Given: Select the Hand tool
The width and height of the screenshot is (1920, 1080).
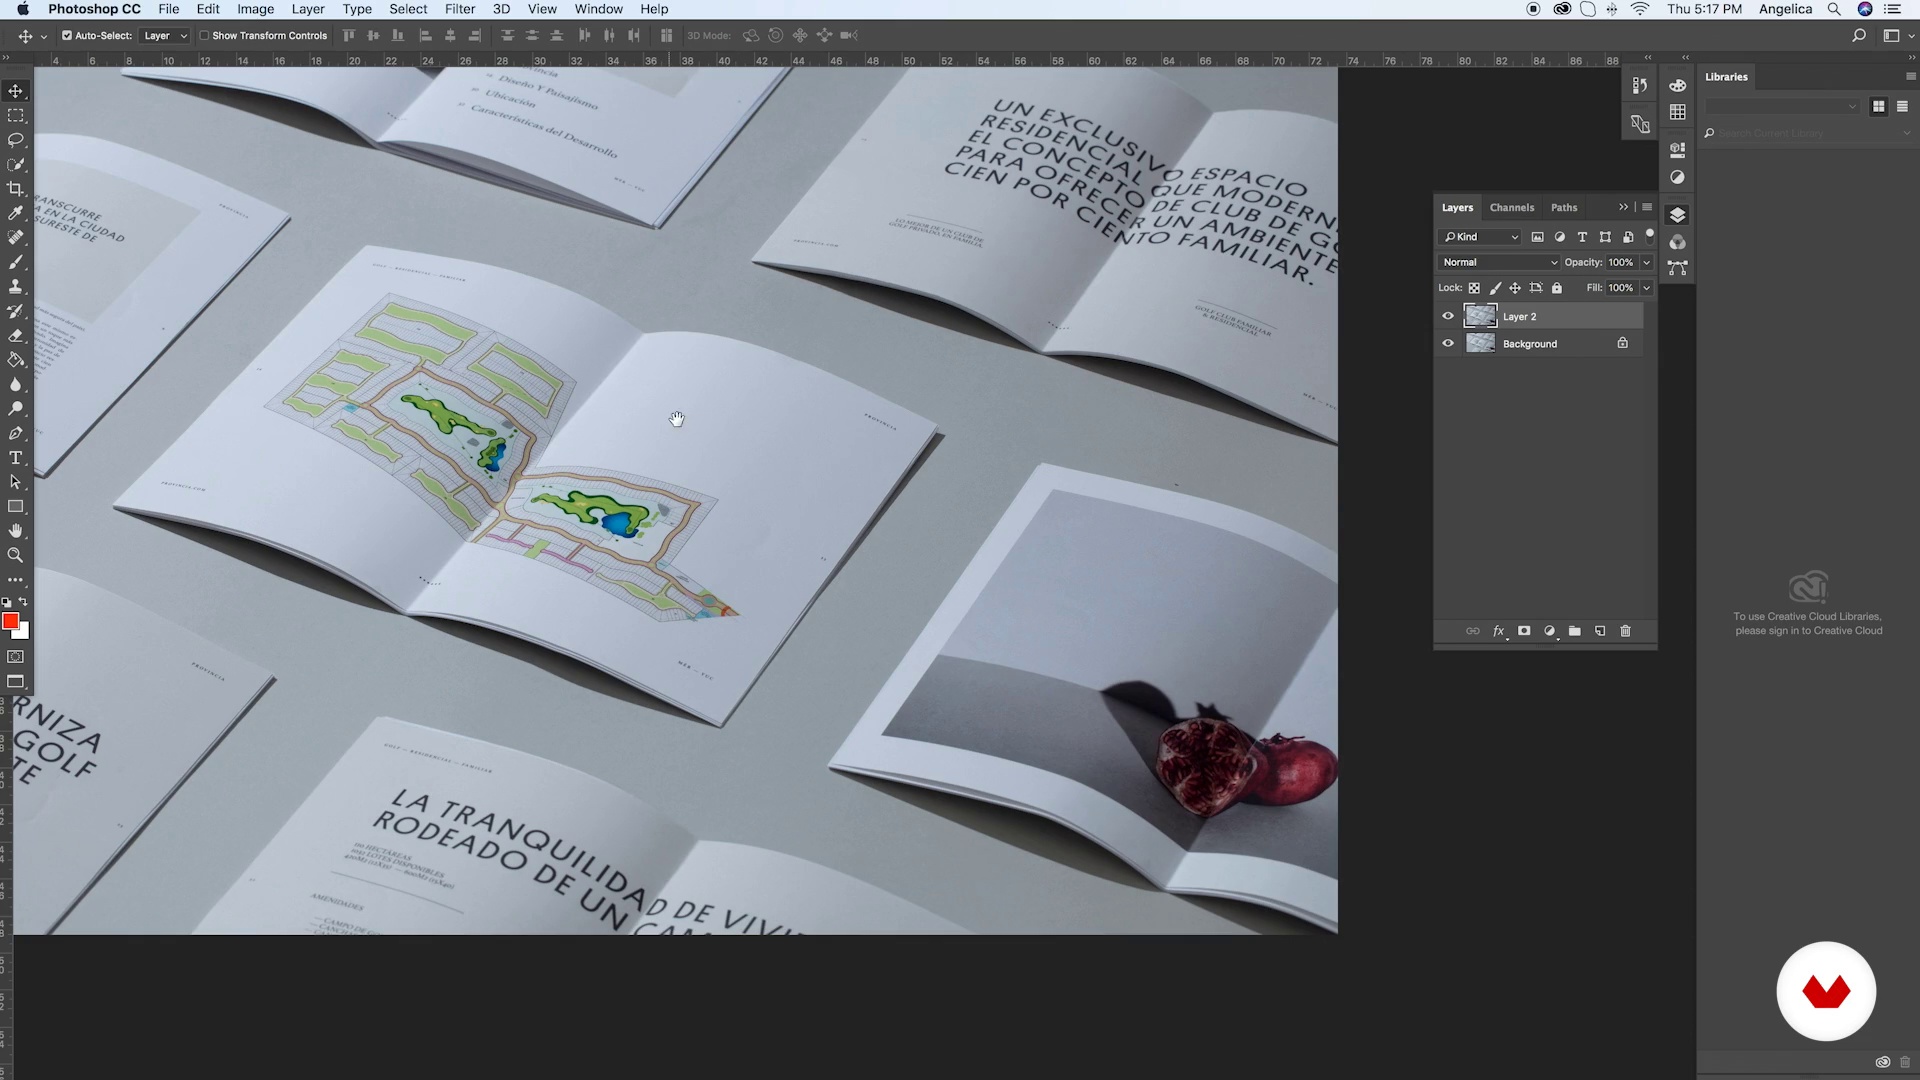Looking at the screenshot, I should 16,531.
